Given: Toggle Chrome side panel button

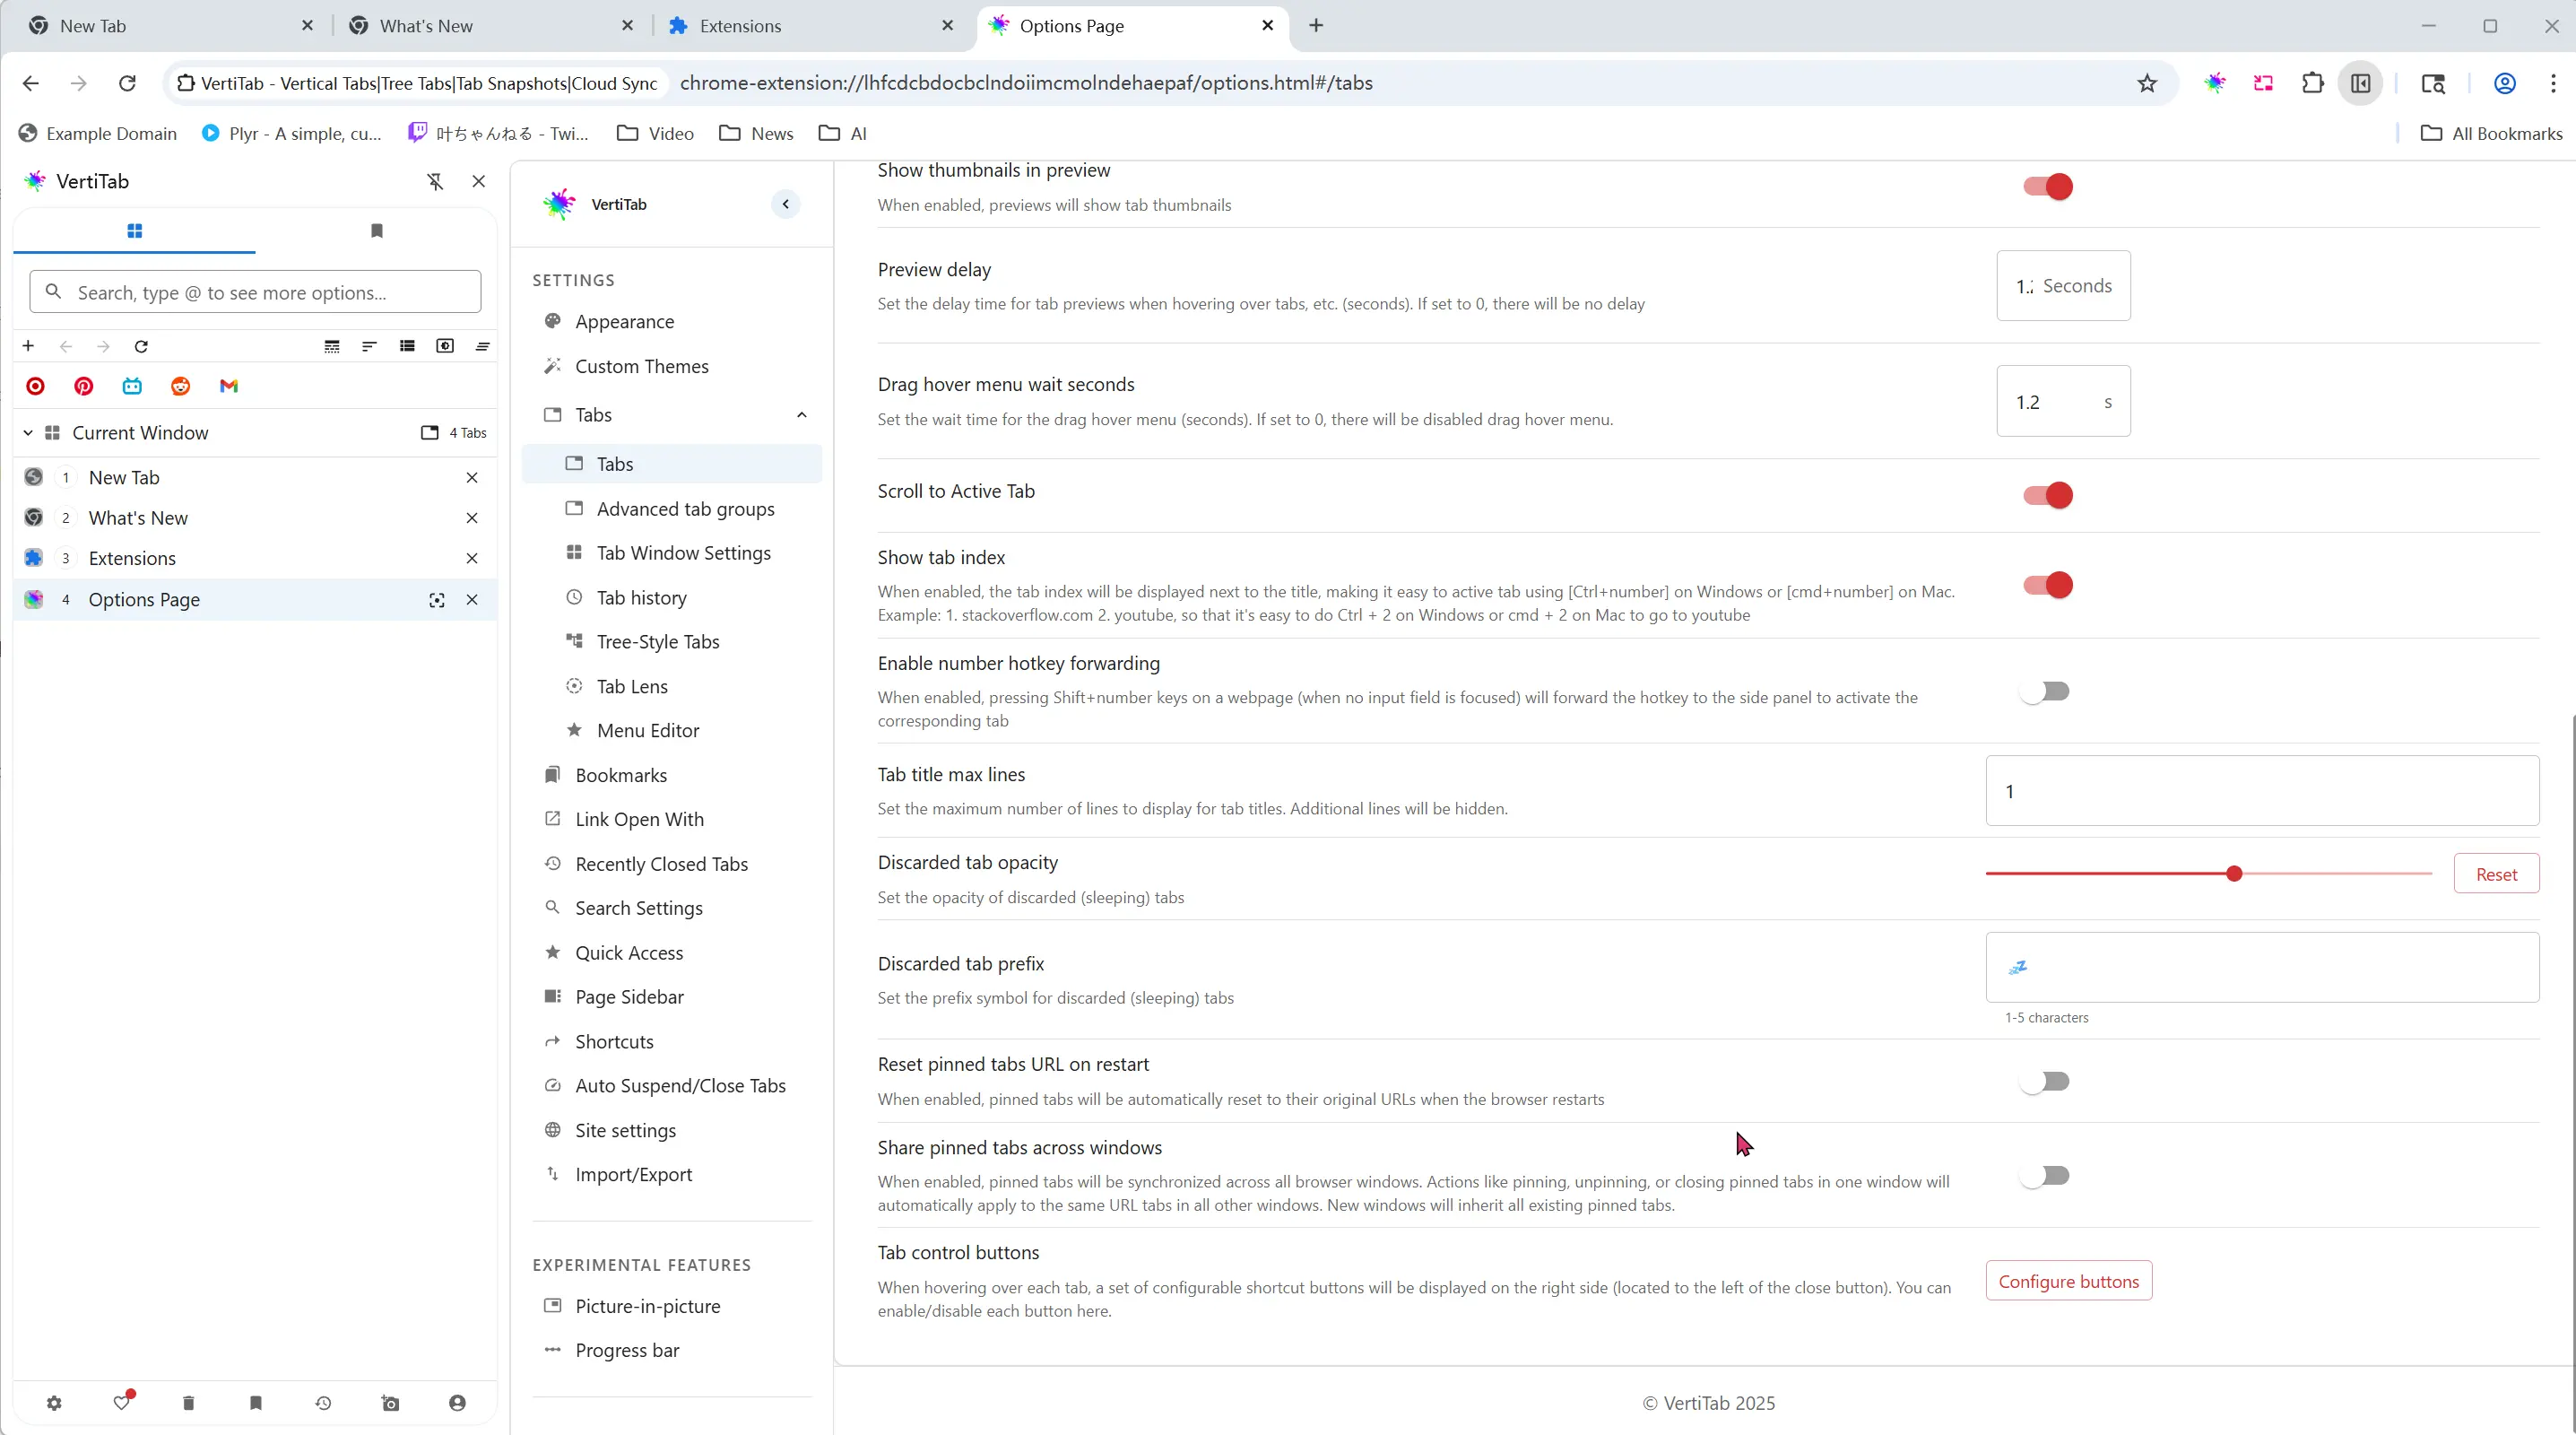Looking at the screenshot, I should [x=2361, y=83].
